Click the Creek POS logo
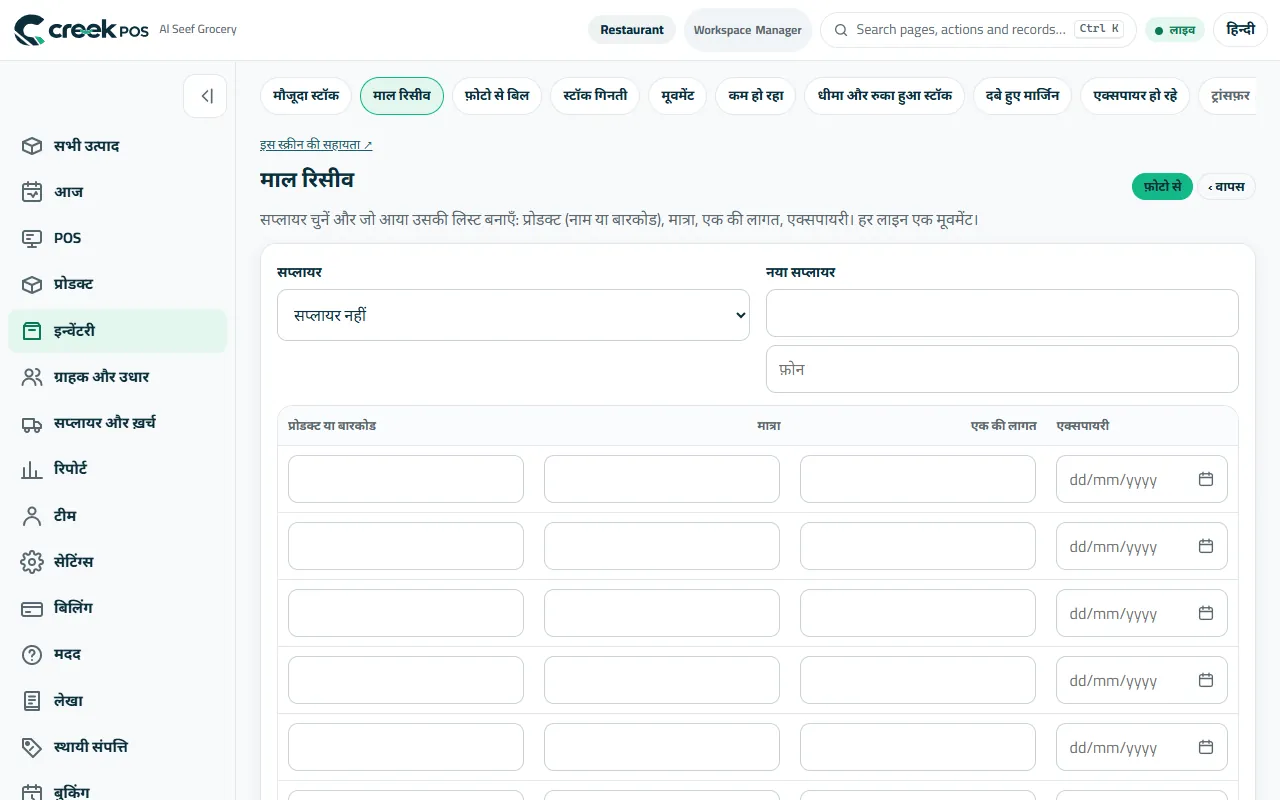Screen dimensions: 1280x800 82,30
